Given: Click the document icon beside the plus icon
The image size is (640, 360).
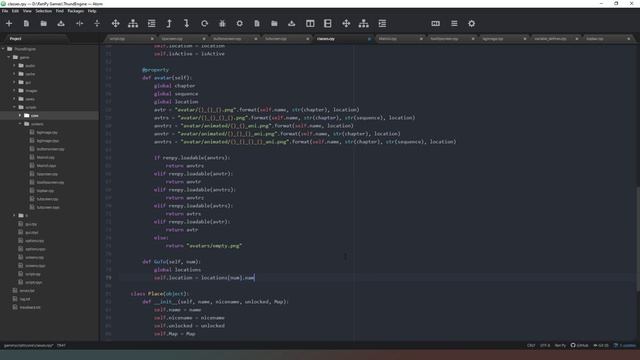Looking at the screenshot, I should click(26, 24).
